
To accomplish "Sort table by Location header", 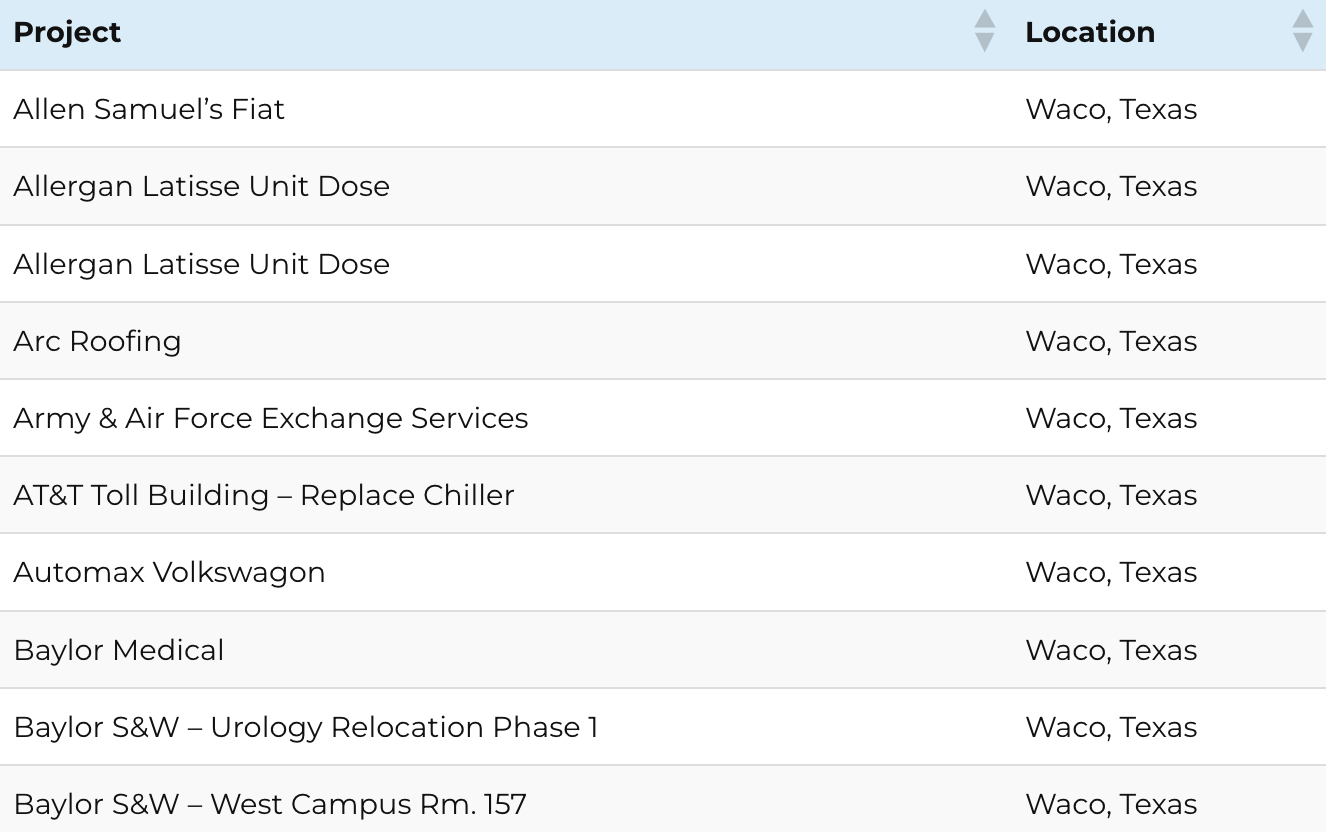I will pos(1090,32).
